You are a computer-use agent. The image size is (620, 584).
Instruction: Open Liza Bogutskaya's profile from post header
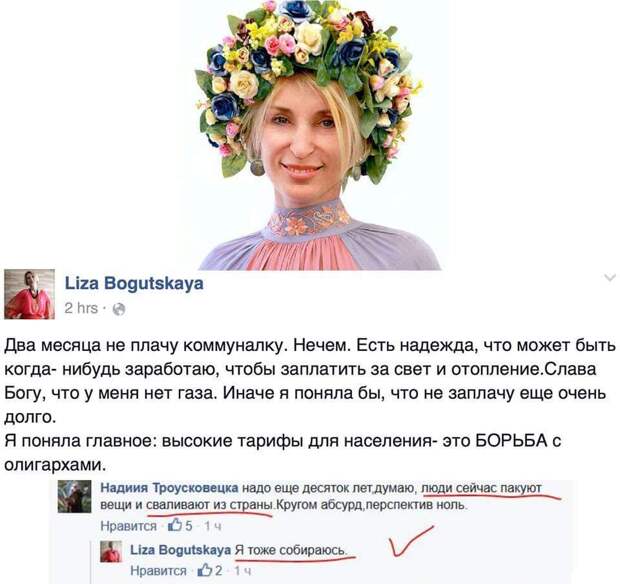(x=134, y=283)
